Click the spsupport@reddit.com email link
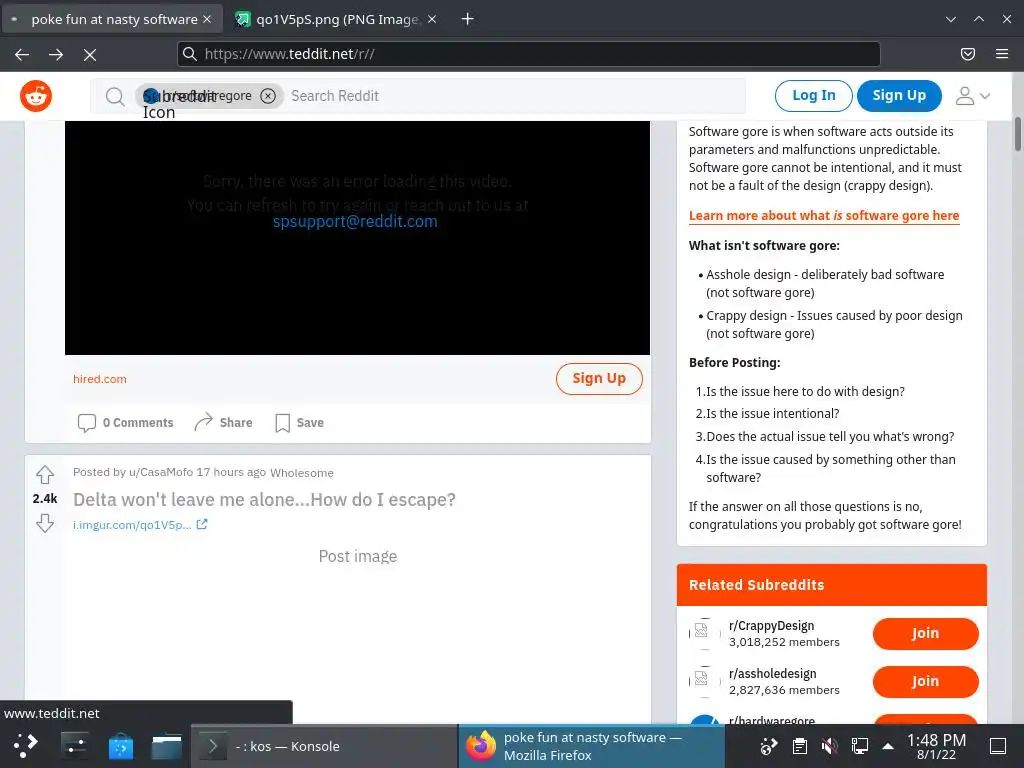 coord(355,221)
